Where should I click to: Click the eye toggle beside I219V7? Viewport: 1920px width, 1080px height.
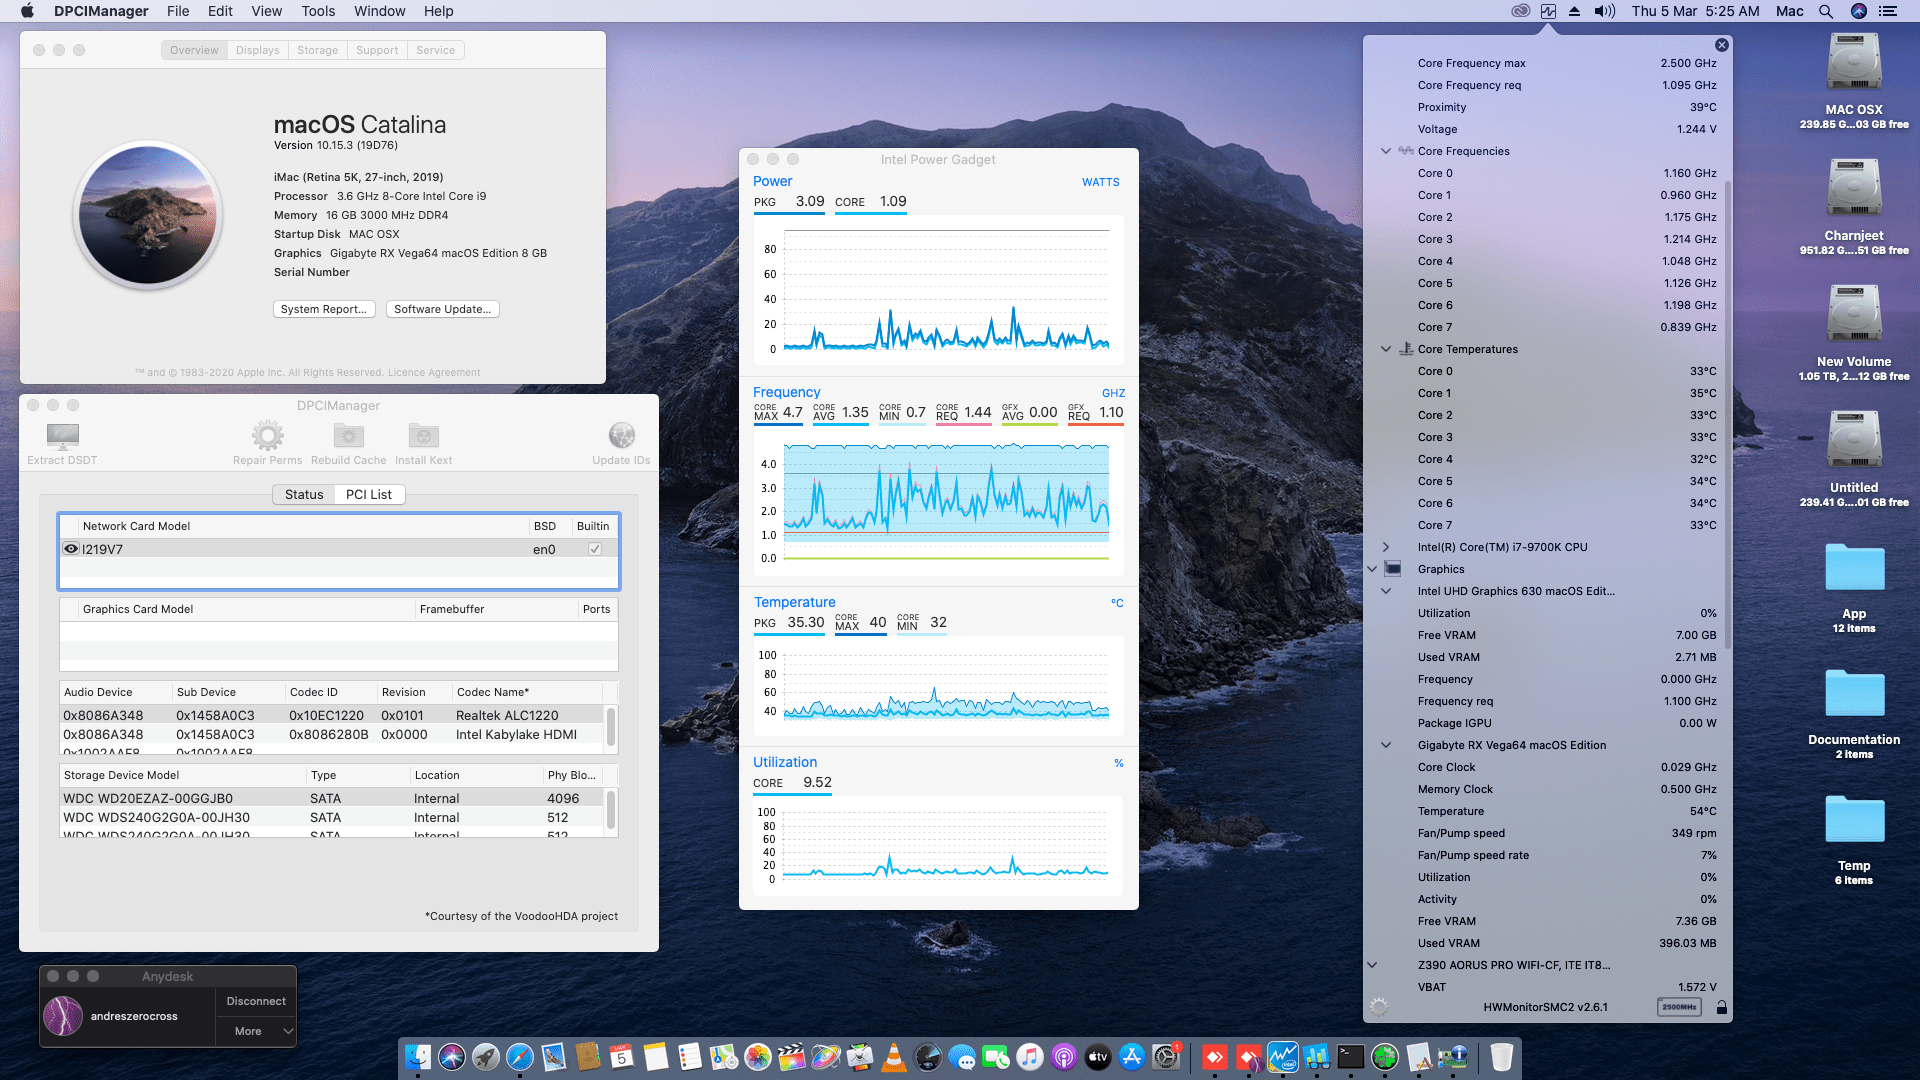71,548
